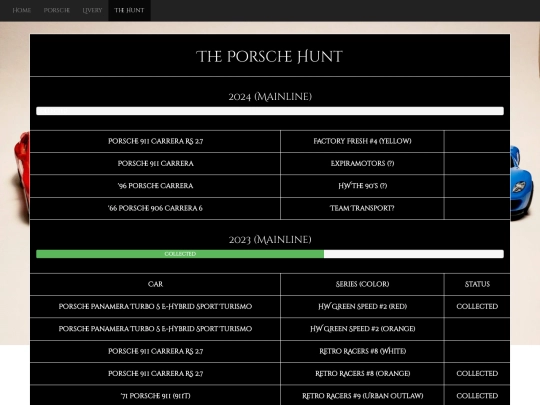Screen dimensions: 540x405
Task: Click Collected status for Green Speed Red
Action: 477,307
